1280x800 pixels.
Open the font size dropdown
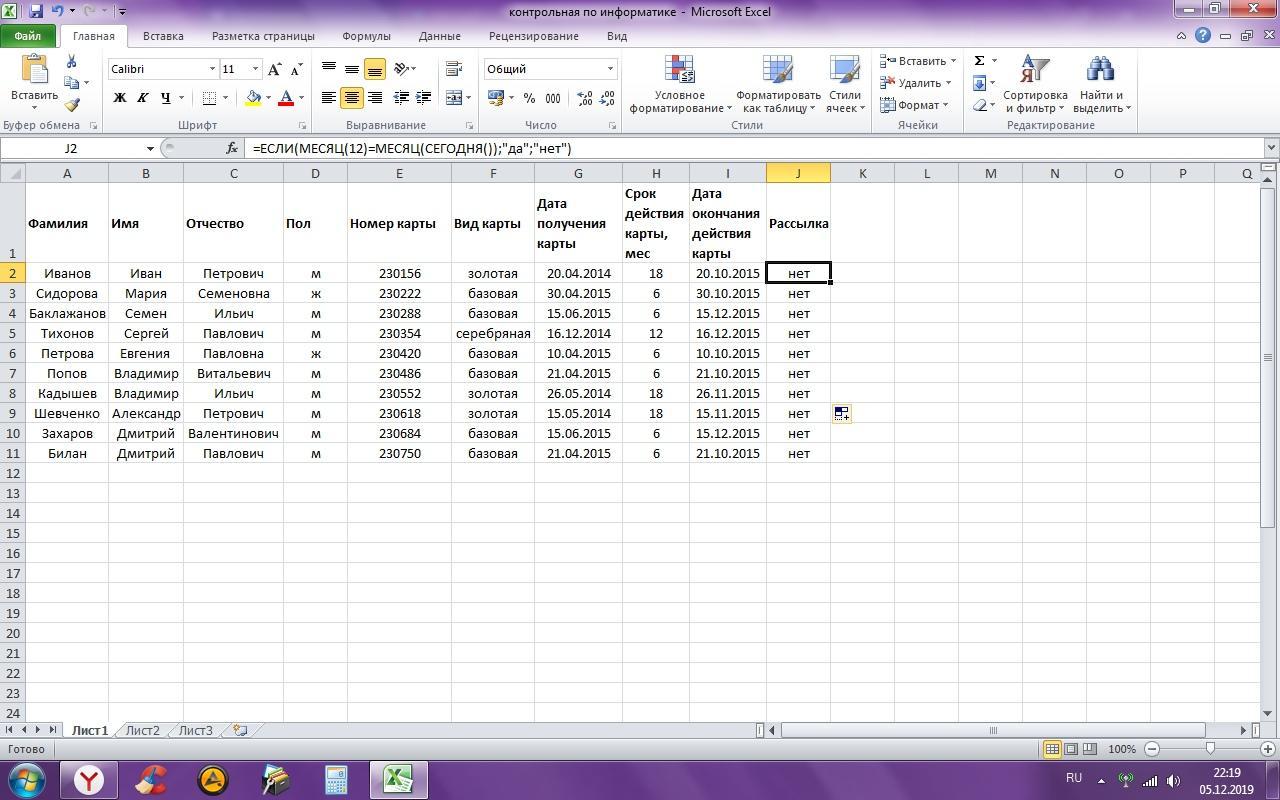(255, 69)
